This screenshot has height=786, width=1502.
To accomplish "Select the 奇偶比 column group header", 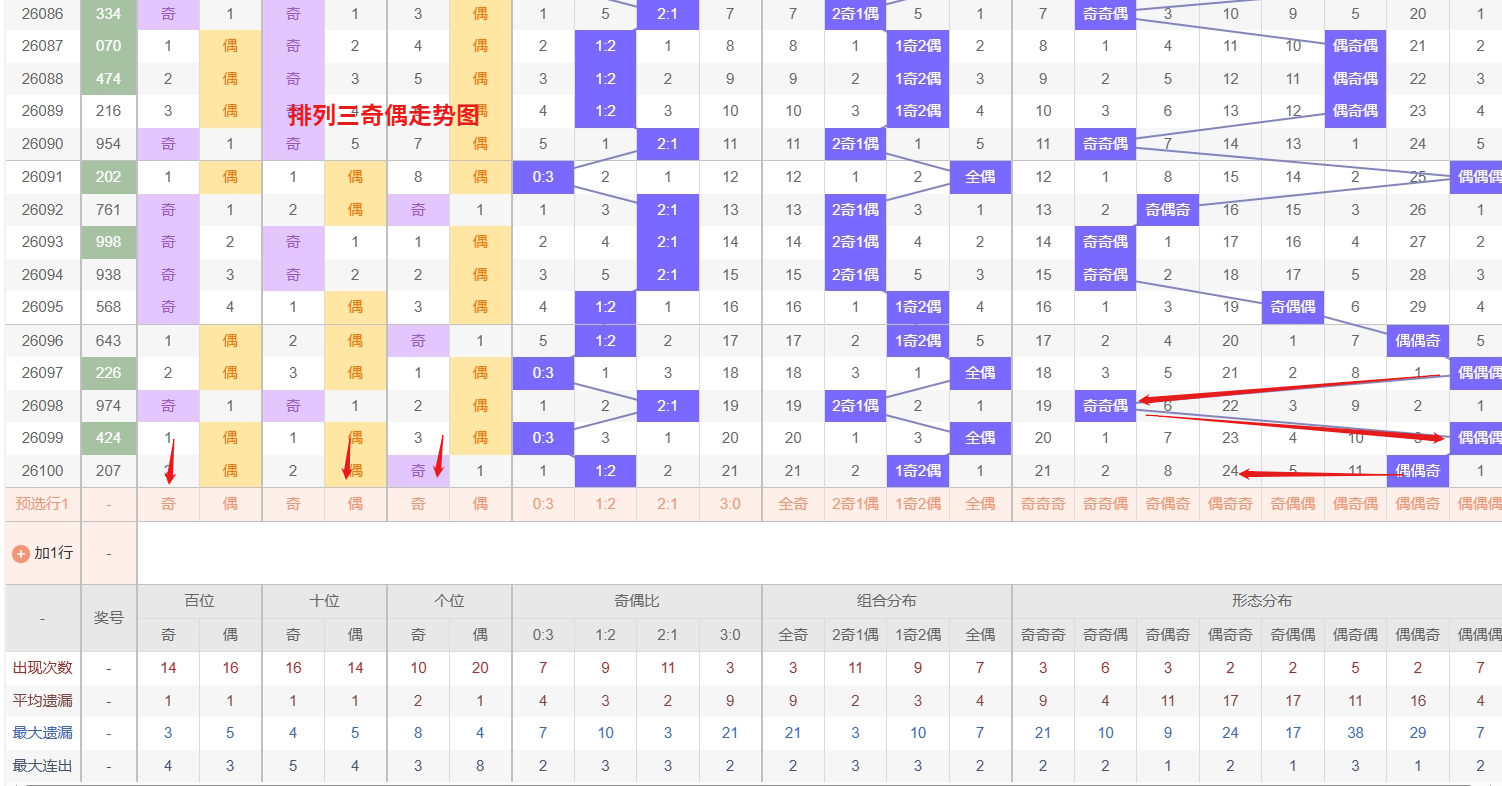I will pyautogui.click(x=636, y=601).
